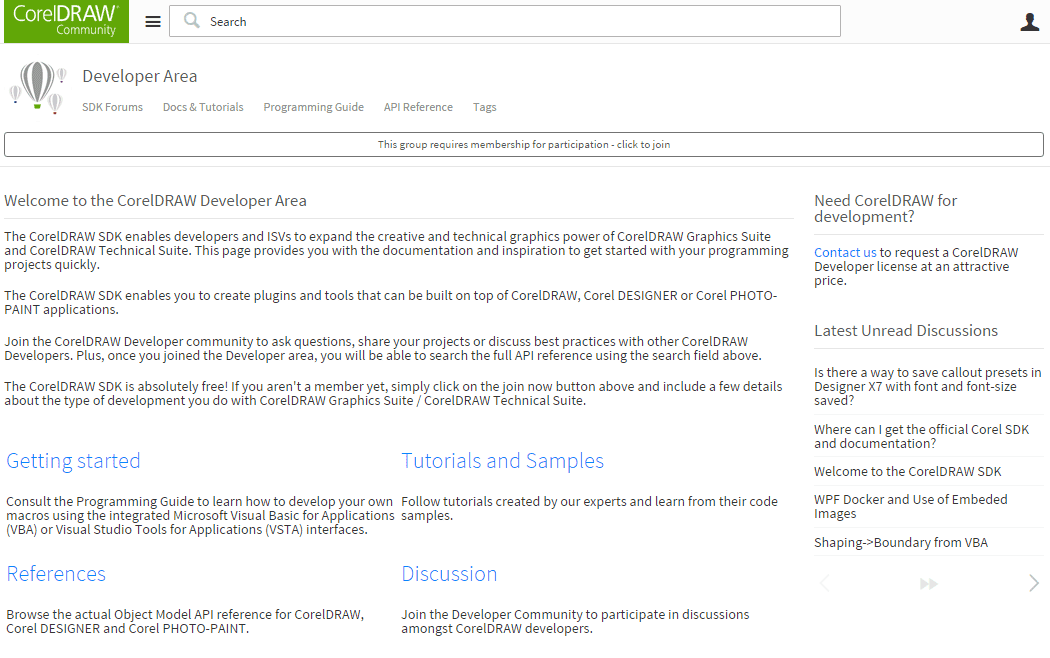This screenshot has width=1050, height=658.
Task: Open the Programming Guide tab
Action: (x=313, y=107)
